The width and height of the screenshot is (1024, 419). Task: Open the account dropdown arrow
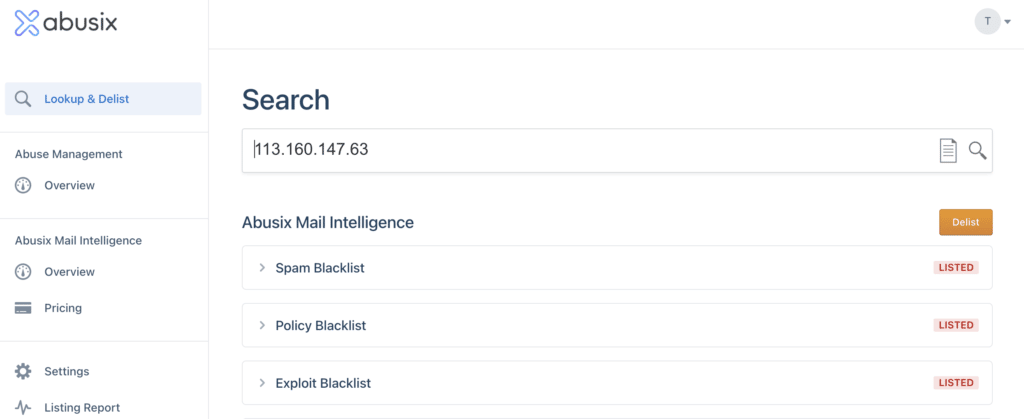click(x=1008, y=22)
